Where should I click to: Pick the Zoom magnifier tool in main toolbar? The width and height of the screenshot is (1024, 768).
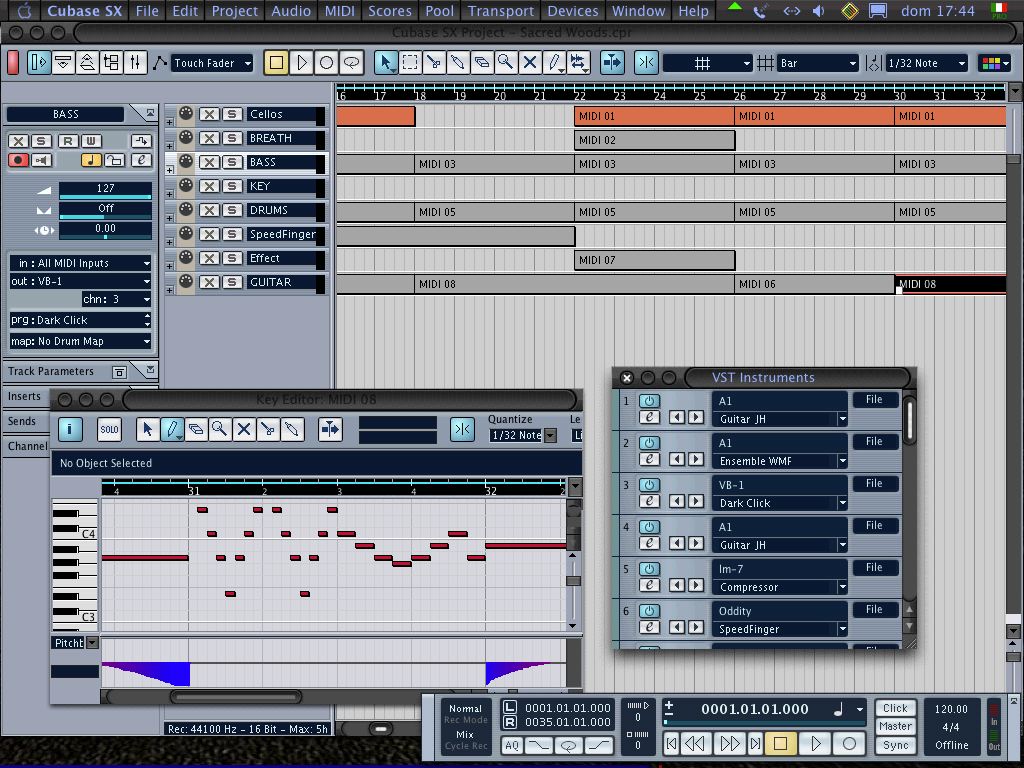click(506, 63)
